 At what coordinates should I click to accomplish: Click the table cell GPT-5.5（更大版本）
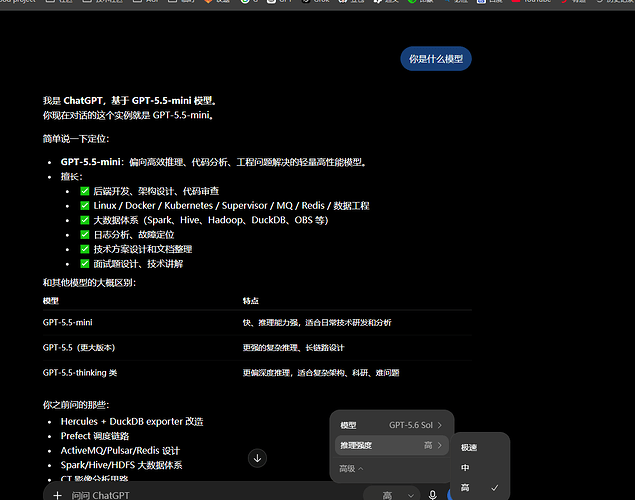(x=79, y=348)
